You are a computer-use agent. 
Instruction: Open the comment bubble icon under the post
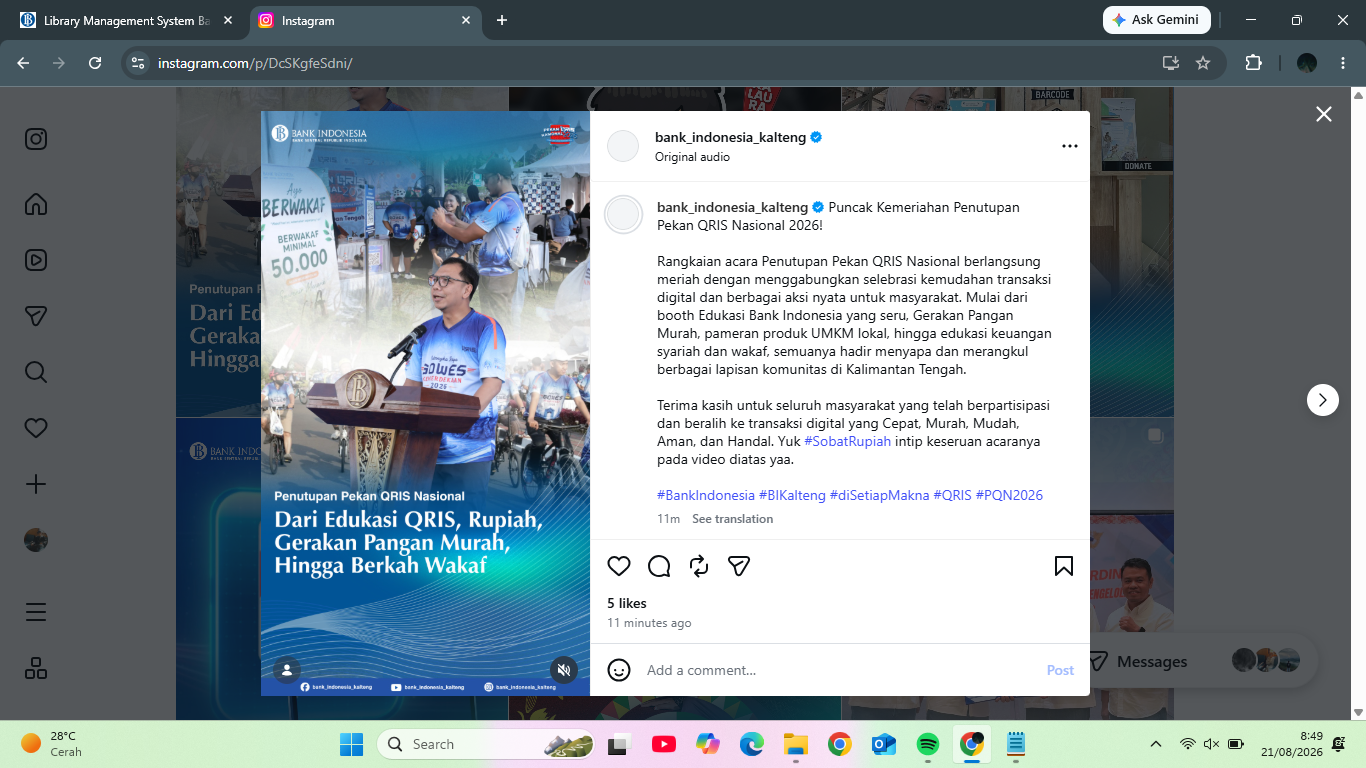point(659,566)
